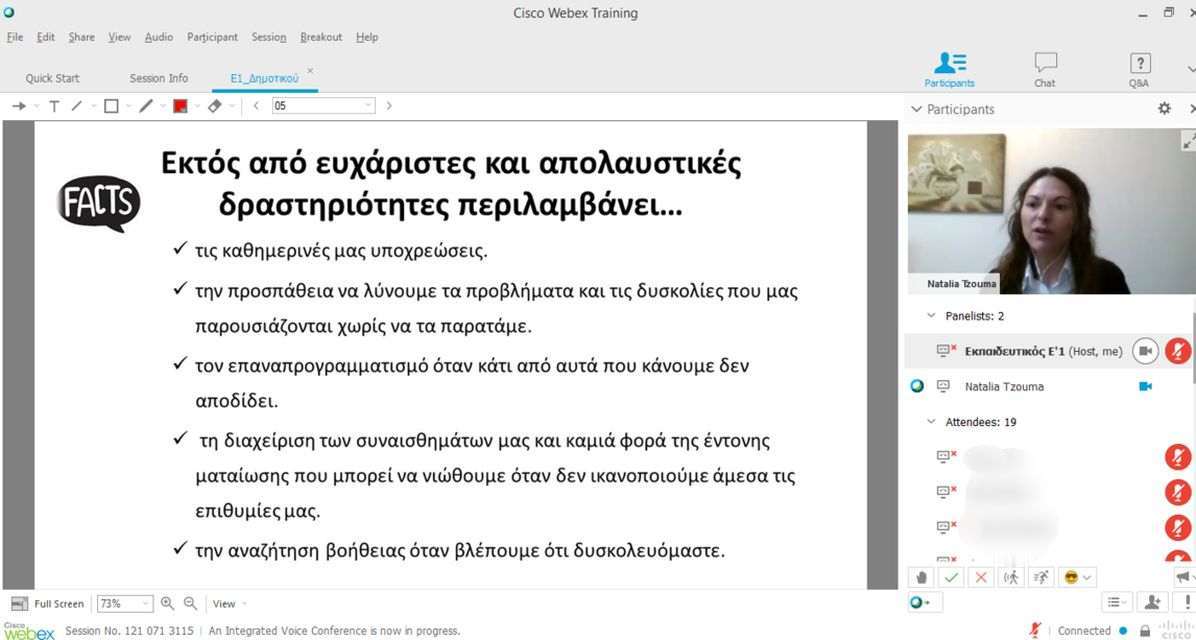Click Session No. 121 071 3115 text
1196x640 pixels.
coord(129,631)
